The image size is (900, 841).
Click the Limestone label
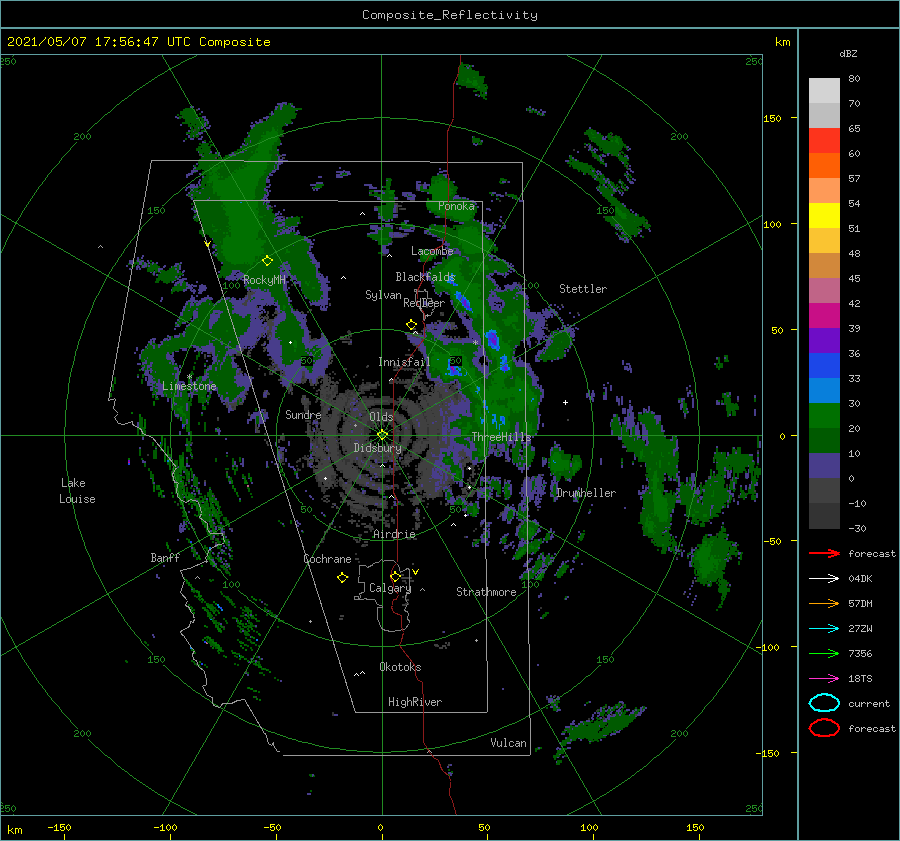pyautogui.click(x=189, y=386)
